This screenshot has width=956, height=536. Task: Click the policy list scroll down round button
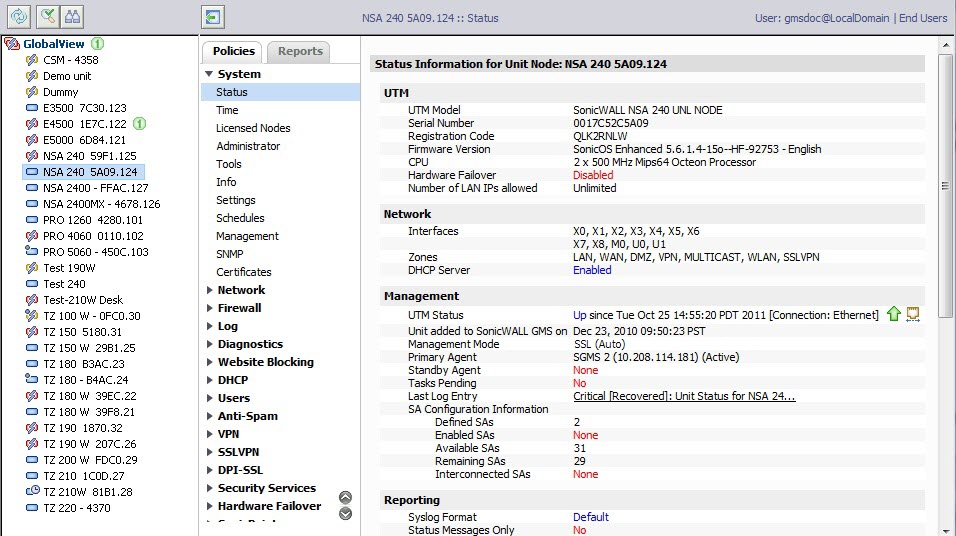click(x=345, y=514)
